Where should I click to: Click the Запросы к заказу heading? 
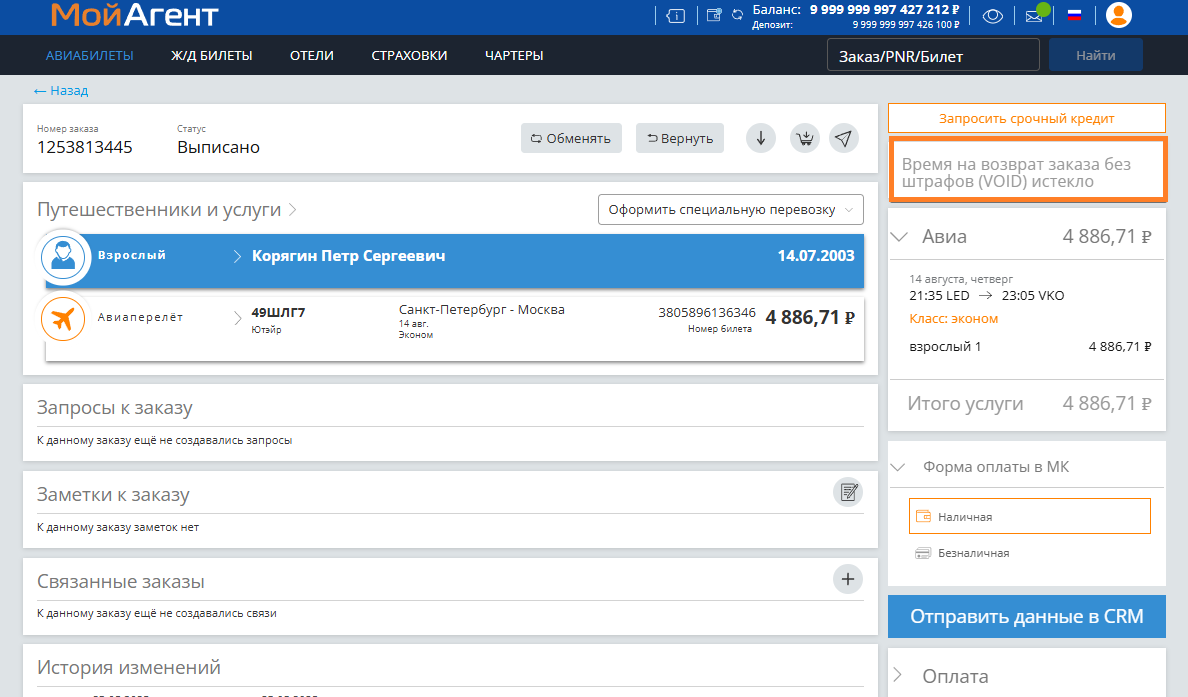coord(114,408)
